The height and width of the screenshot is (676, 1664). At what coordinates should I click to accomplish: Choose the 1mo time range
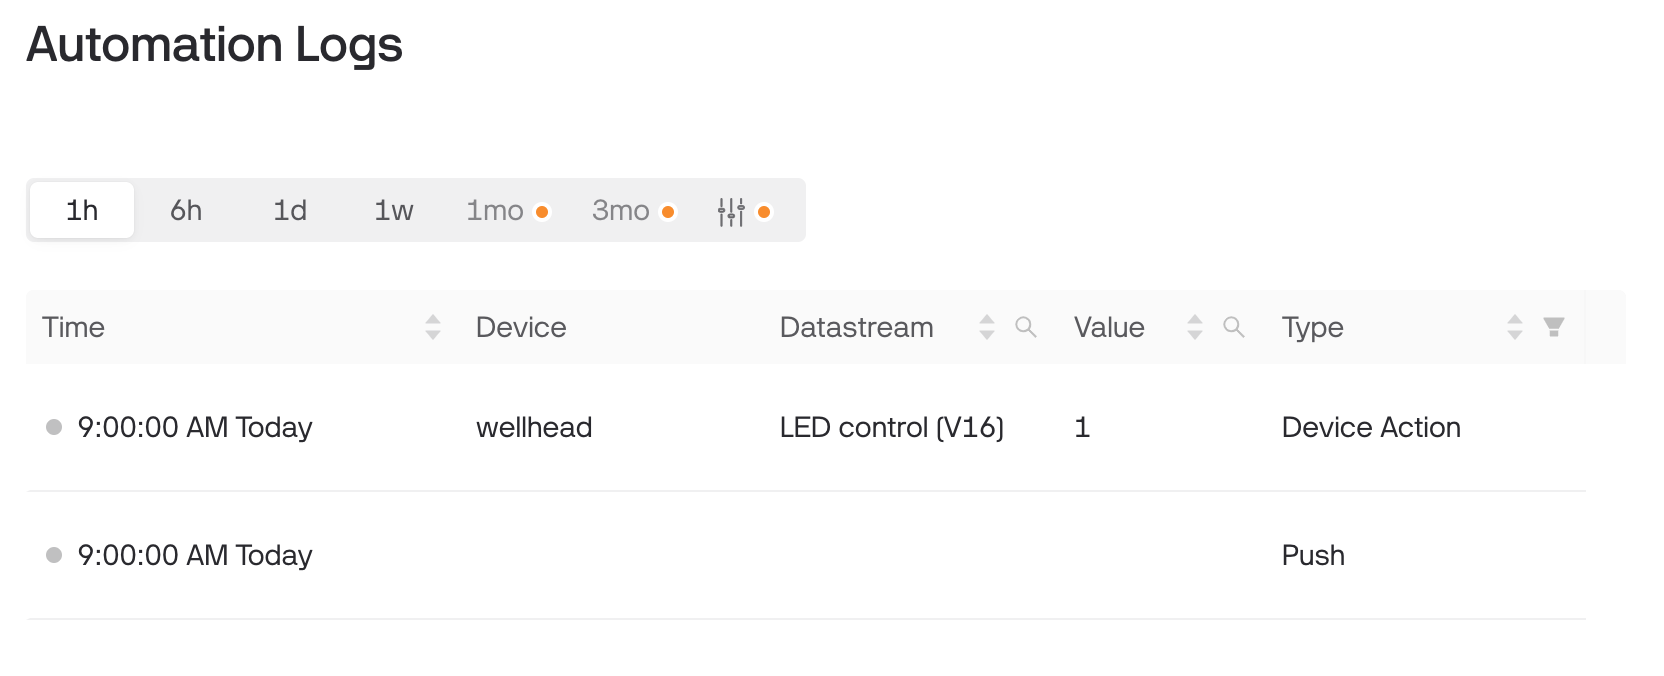(x=507, y=210)
